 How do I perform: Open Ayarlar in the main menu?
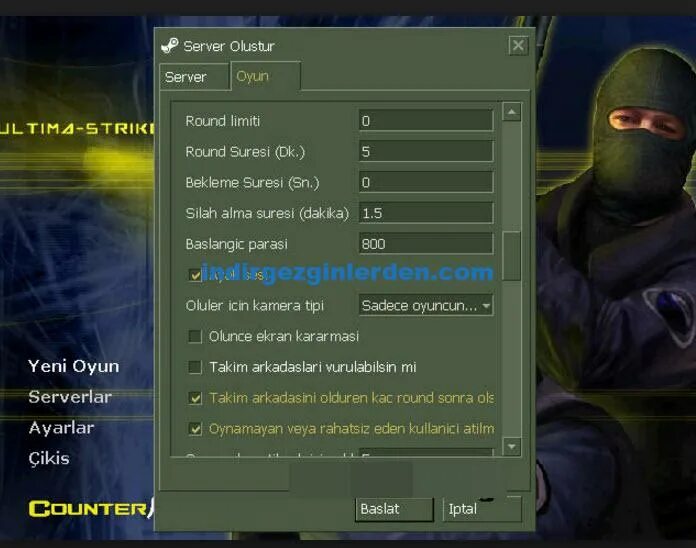tap(61, 428)
